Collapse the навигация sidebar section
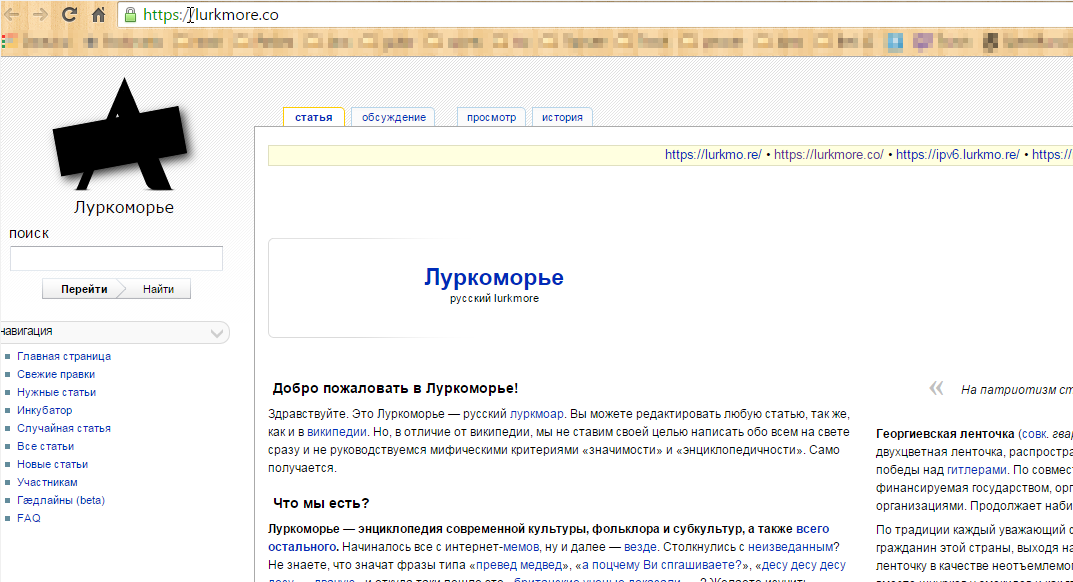The height and width of the screenshot is (582, 1073). click(216, 333)
